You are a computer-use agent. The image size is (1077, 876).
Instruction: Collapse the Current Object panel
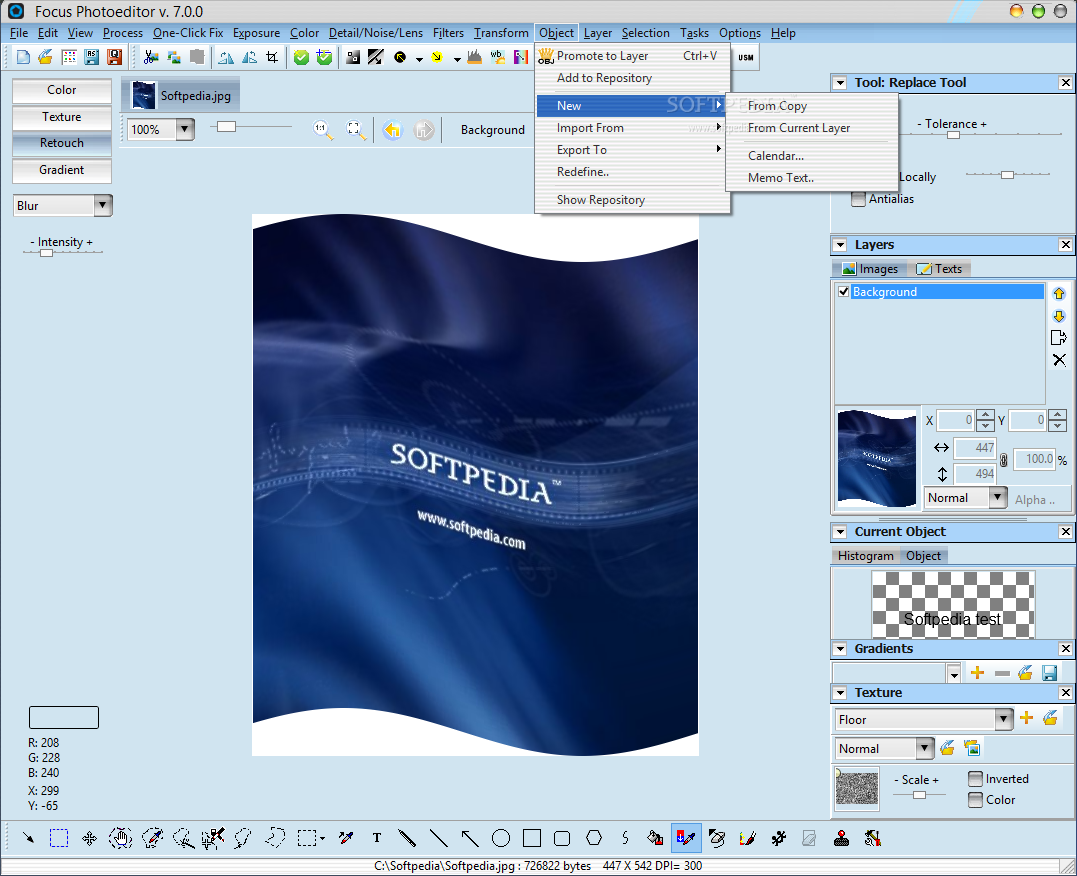pos(839,532)
